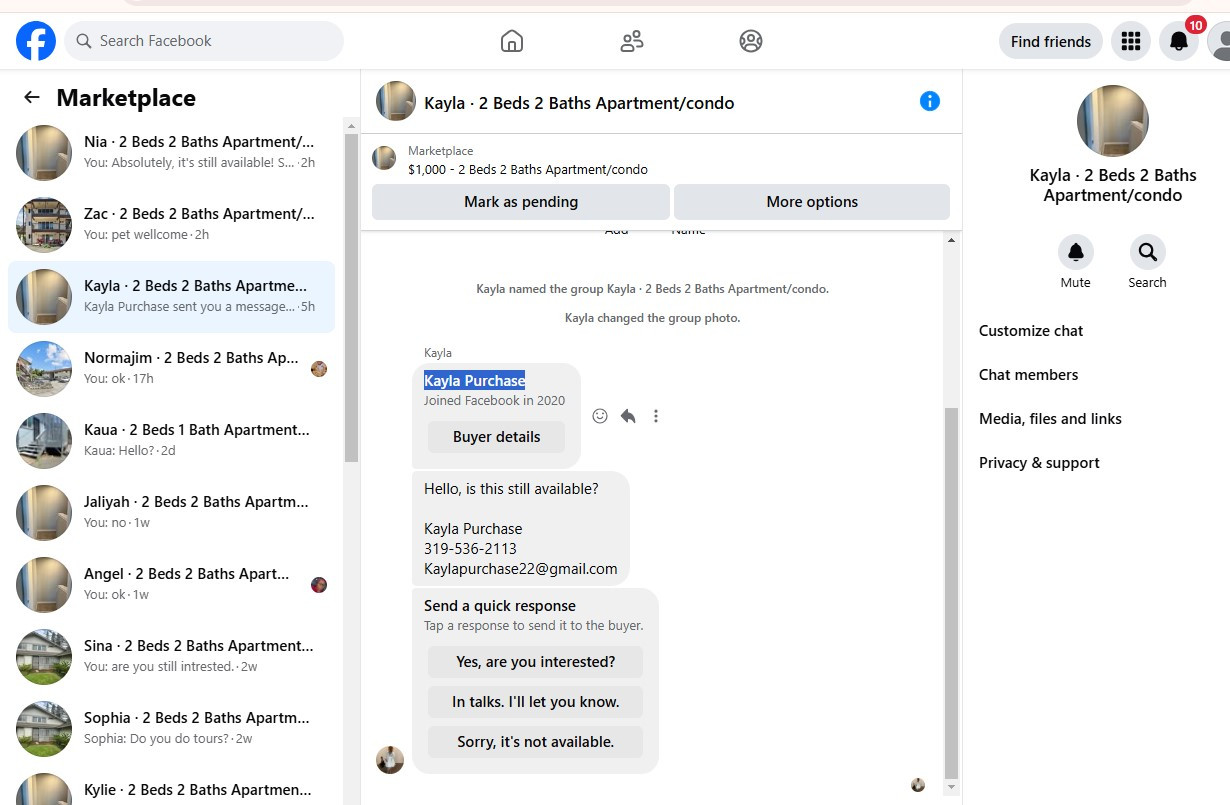Mute this conversation using the bell

click(x=1076, y=252)
